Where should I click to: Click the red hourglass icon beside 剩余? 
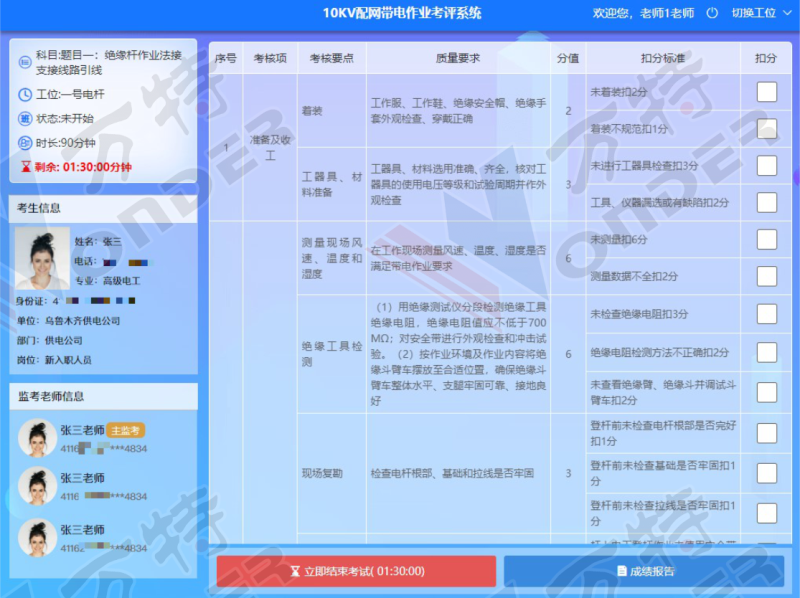[25, 167]
